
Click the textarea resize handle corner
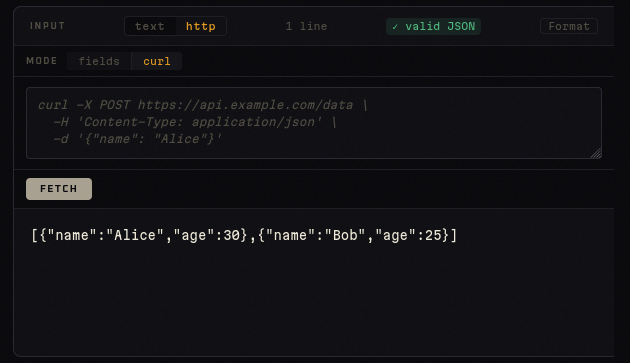[596, 153]
